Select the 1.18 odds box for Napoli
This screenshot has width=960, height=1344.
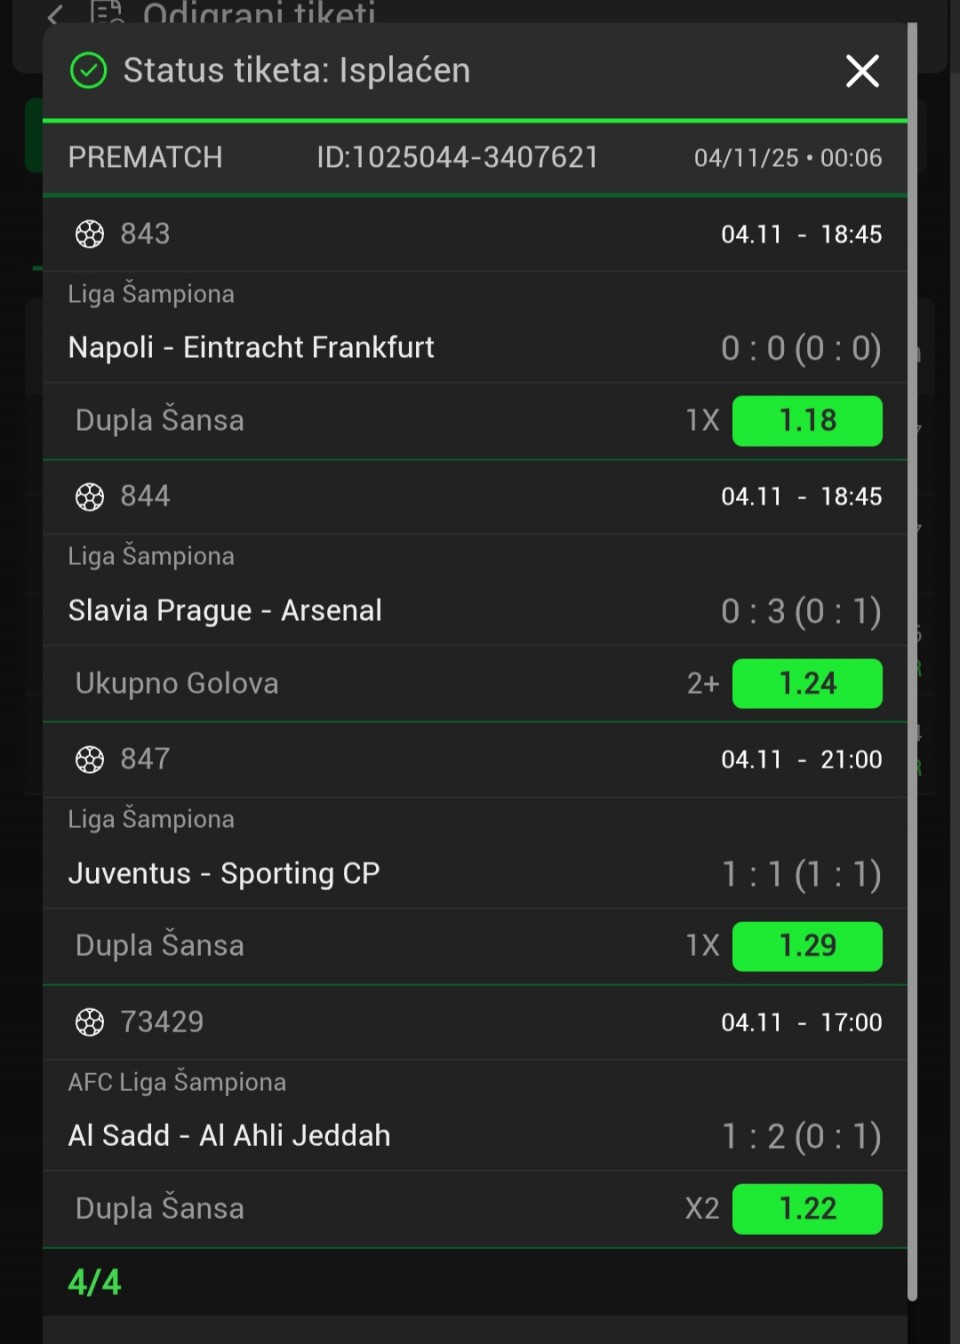click(x=807, y=421)
